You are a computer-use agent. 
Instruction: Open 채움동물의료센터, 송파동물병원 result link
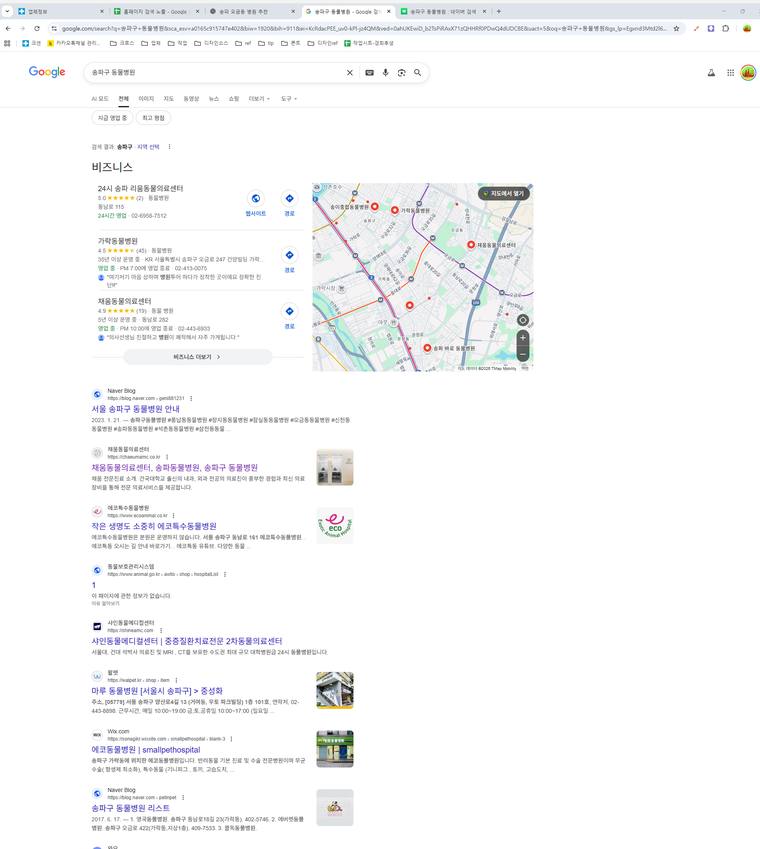pyautogui.click(x=174, y=467)
